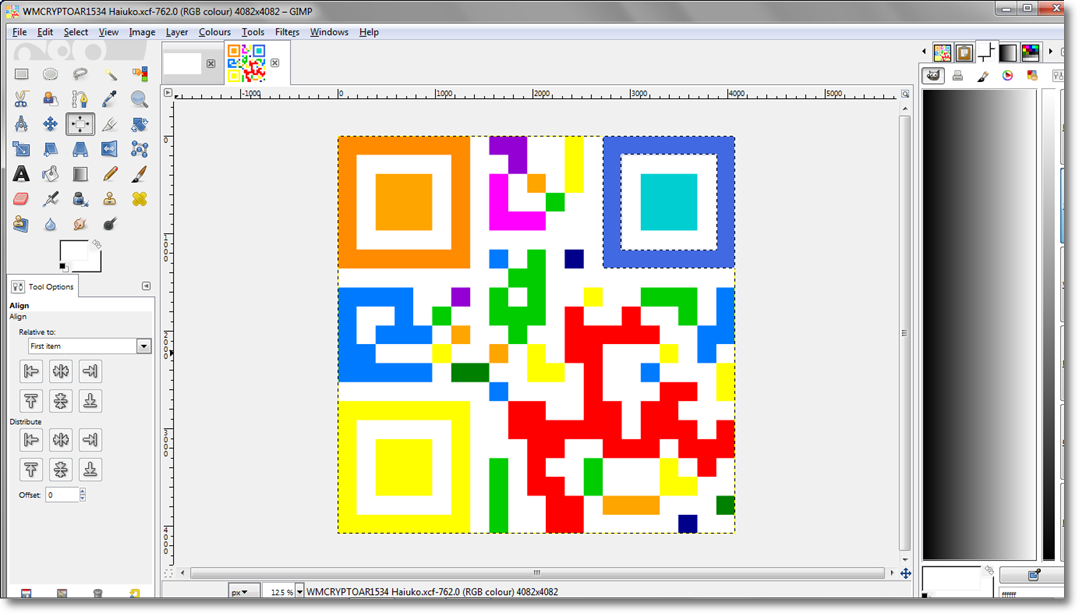Click the Offset value input field
Screen dimensions: 1080x615
click(x=62, y=494)
